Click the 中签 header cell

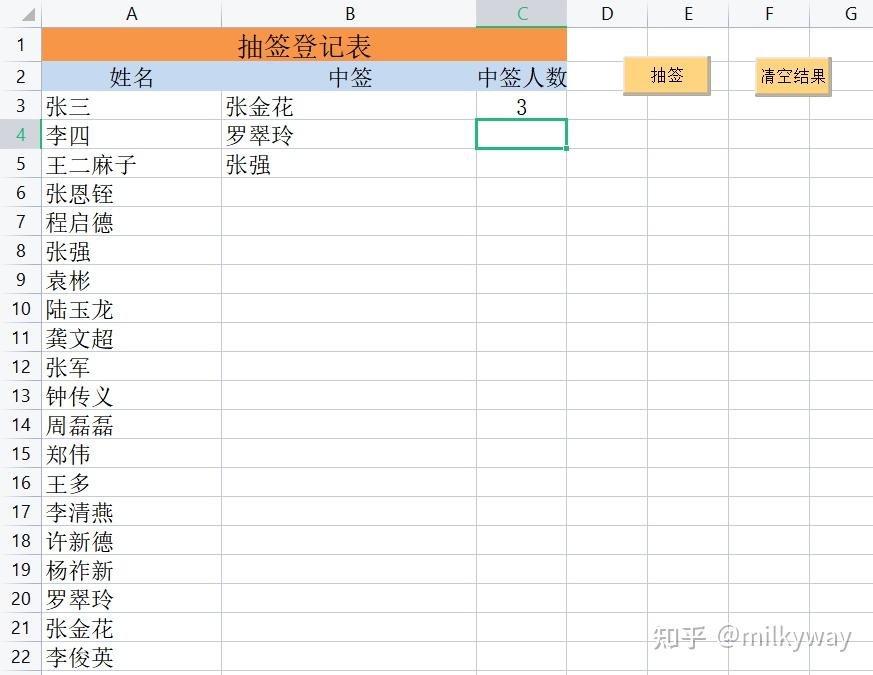tap(349, 76)
